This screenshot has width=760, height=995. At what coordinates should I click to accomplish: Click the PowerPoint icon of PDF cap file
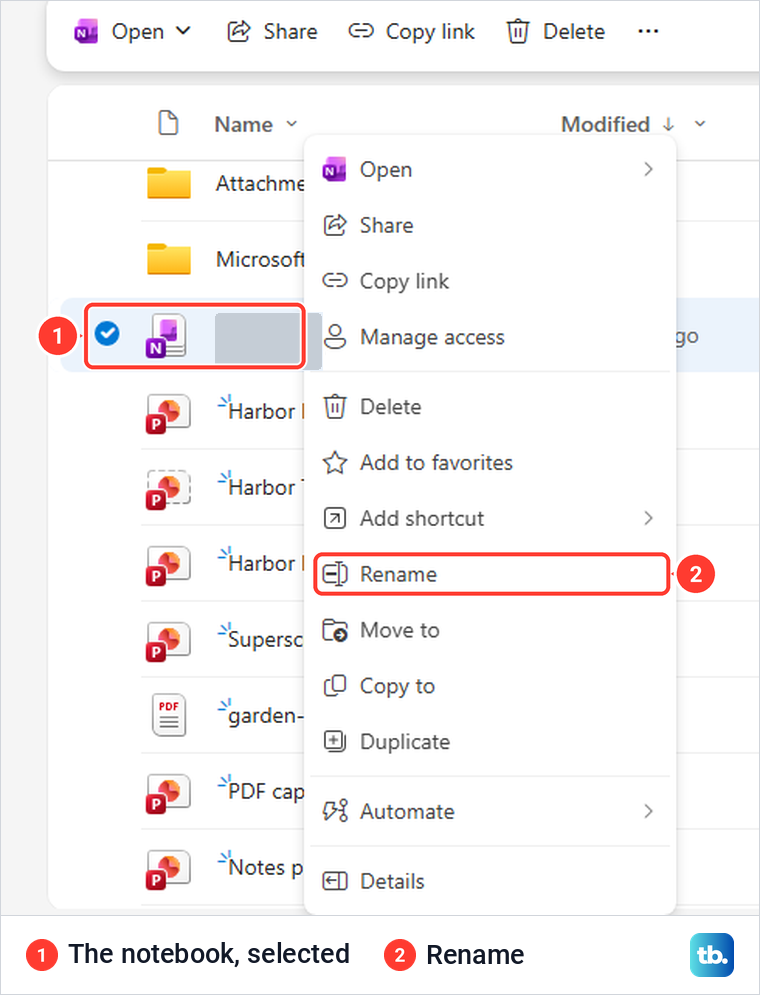168,794
